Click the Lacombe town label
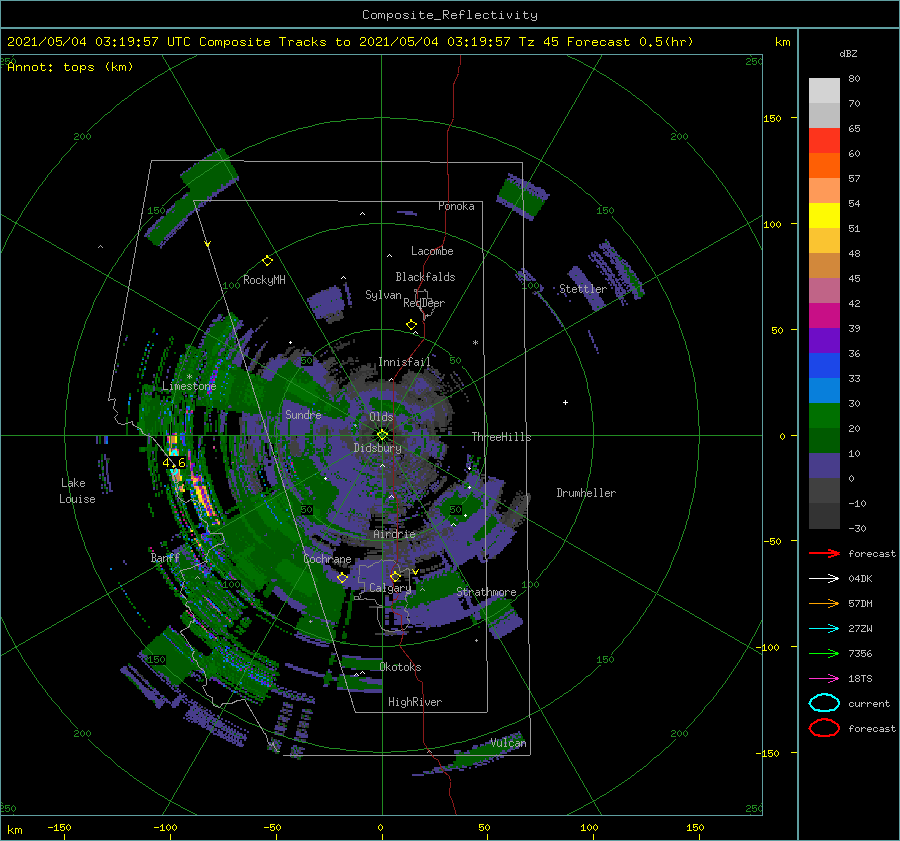The width and height of the screenshot is (900, 841). pyautogui.click(x=432, y=251)
